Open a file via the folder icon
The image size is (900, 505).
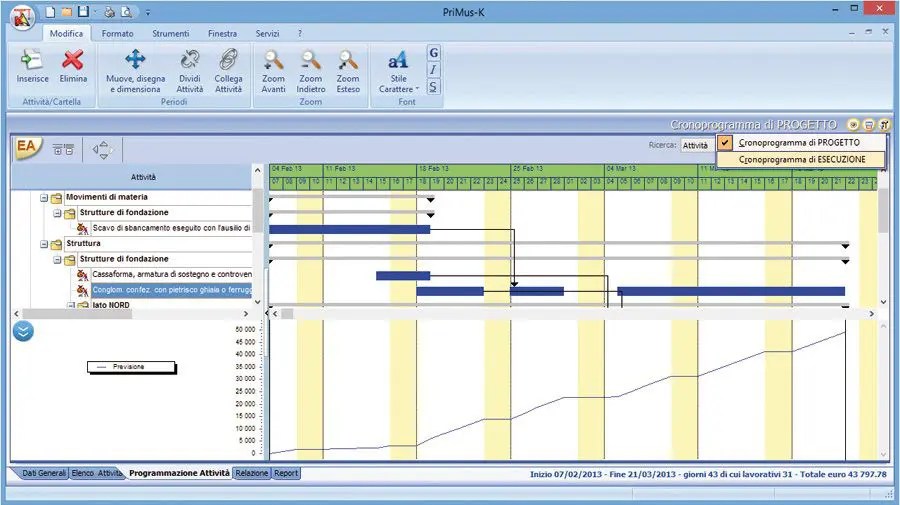(x=67, y=11)
